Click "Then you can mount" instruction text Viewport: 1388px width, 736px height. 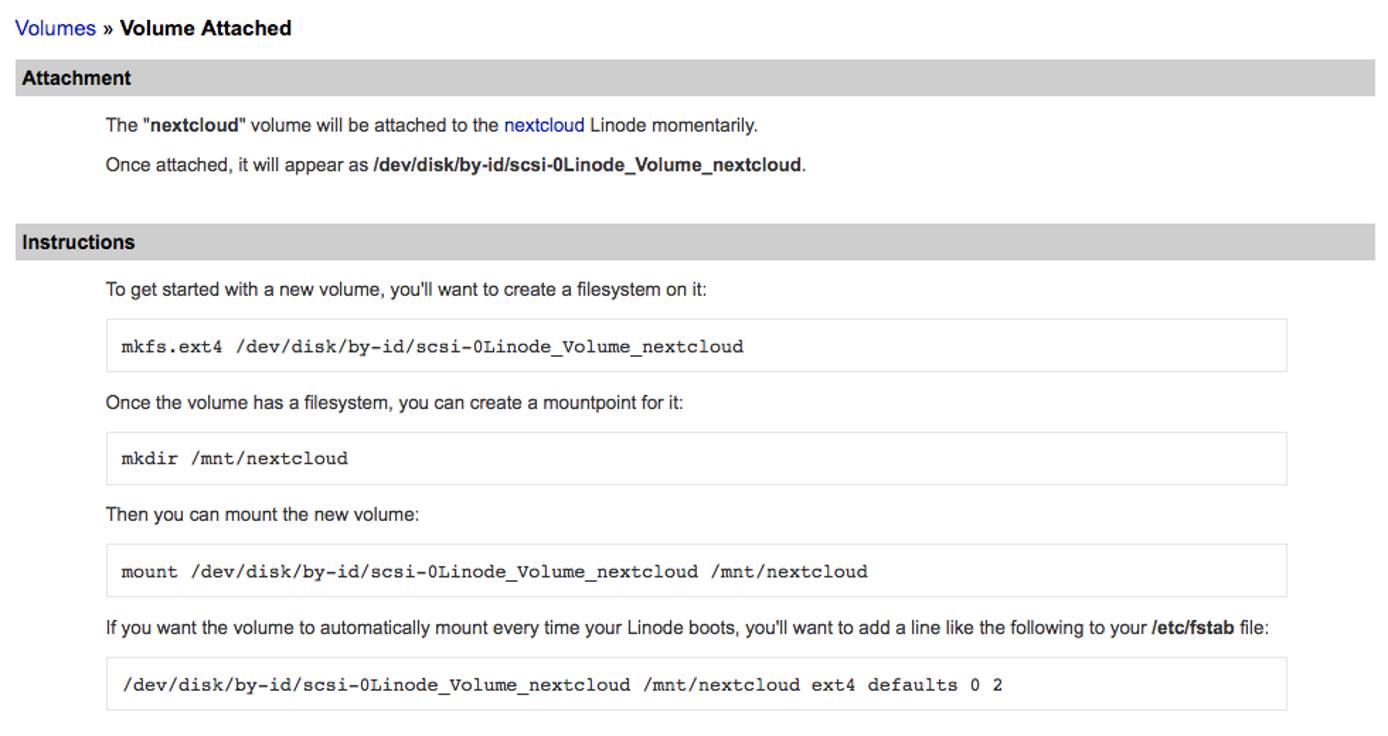(x=262, y=515)
